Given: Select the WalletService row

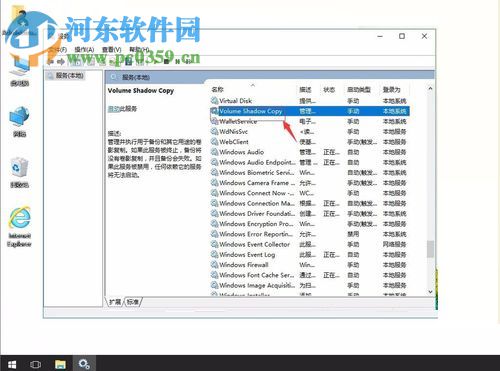Looking at the screenshot, I should click(x=310, y=121).
